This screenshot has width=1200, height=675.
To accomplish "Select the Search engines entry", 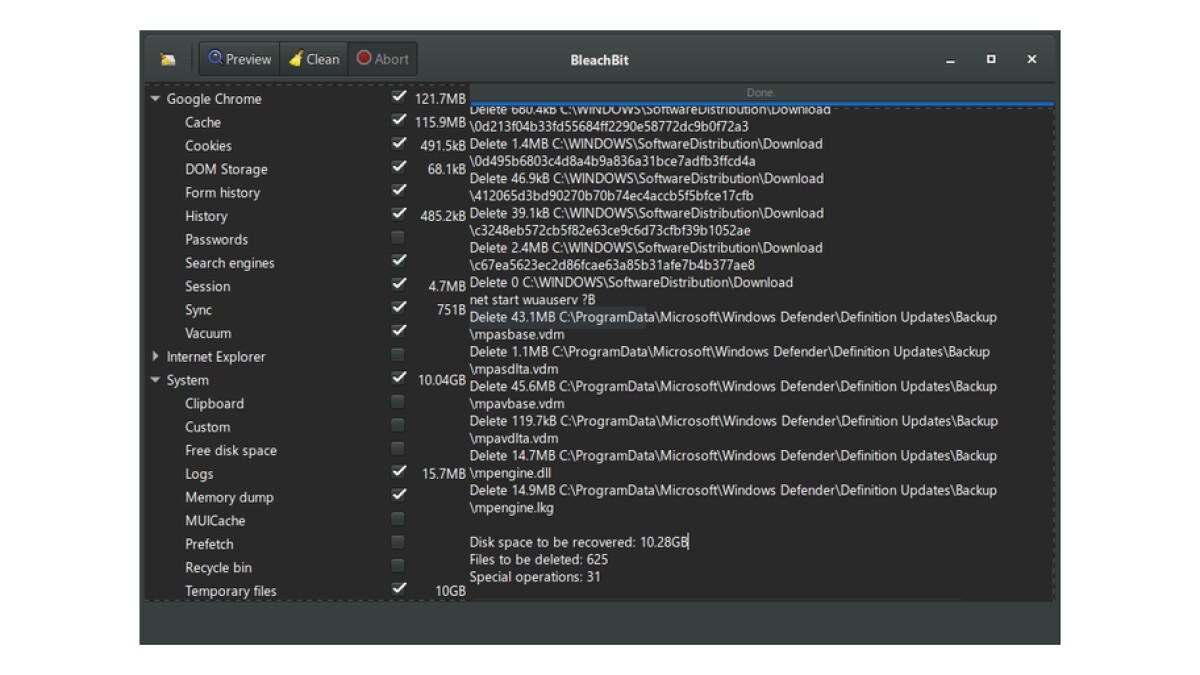I will click(x=229, y=263).
